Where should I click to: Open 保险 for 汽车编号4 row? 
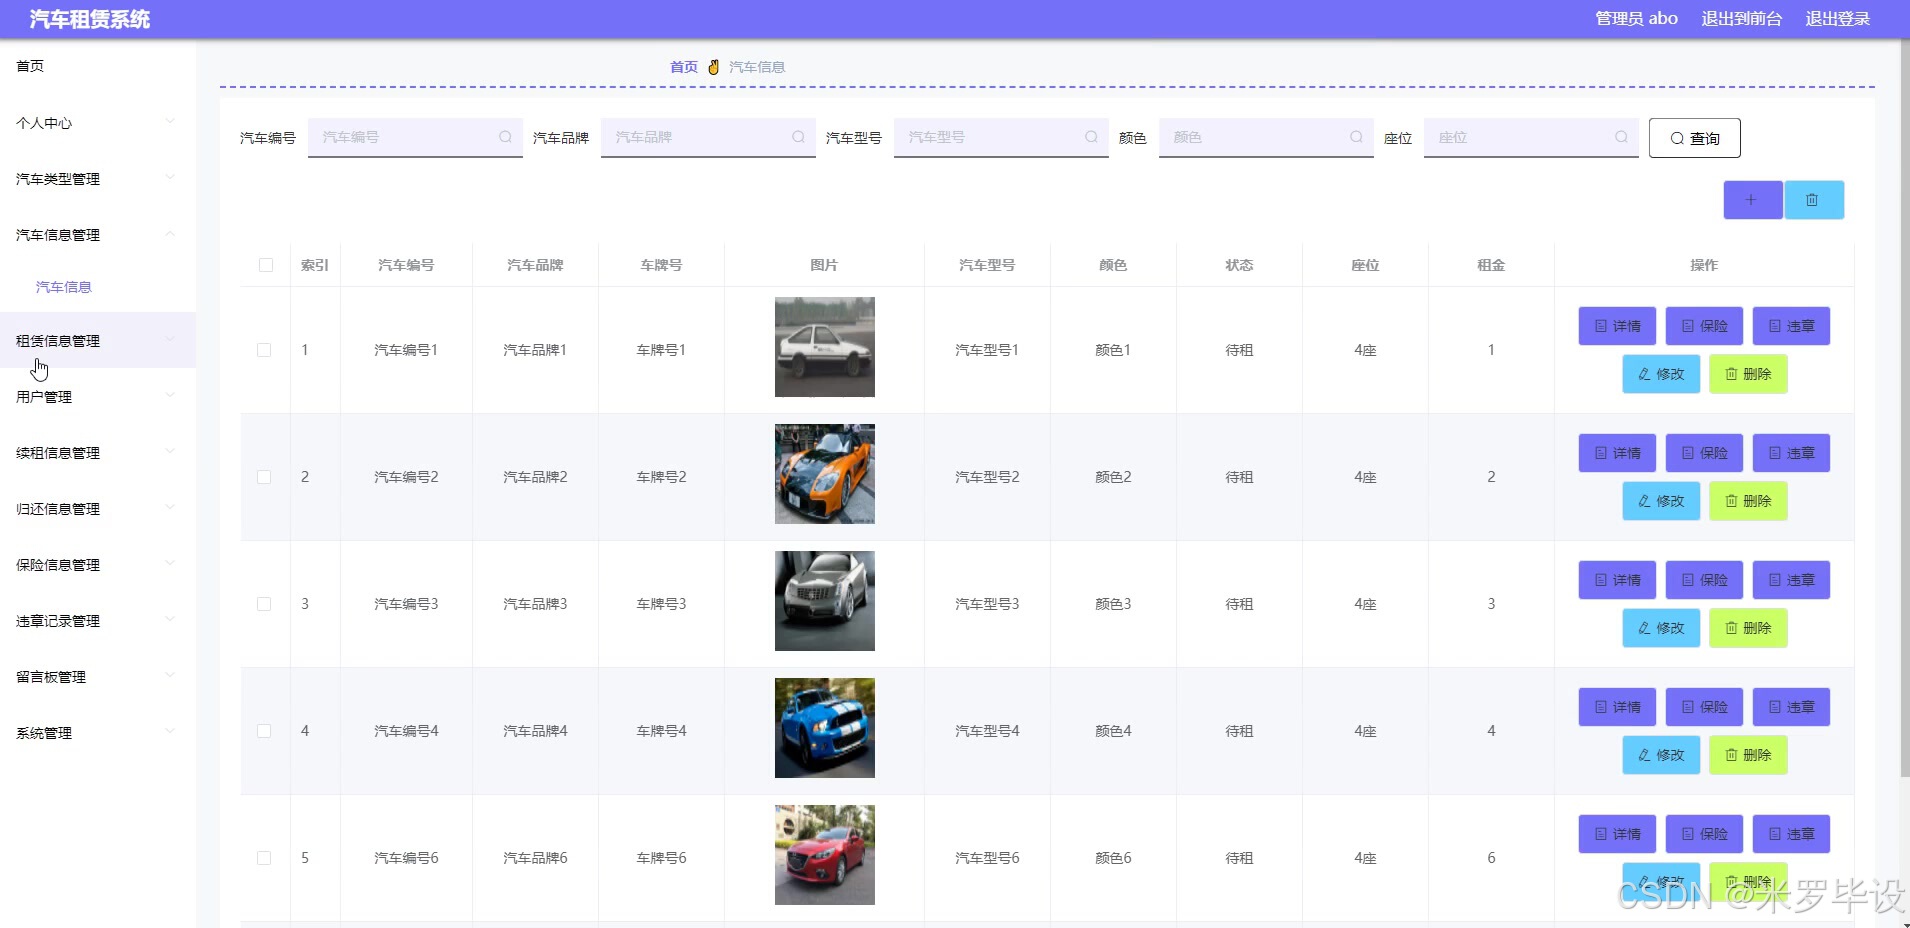(1704, 707)
